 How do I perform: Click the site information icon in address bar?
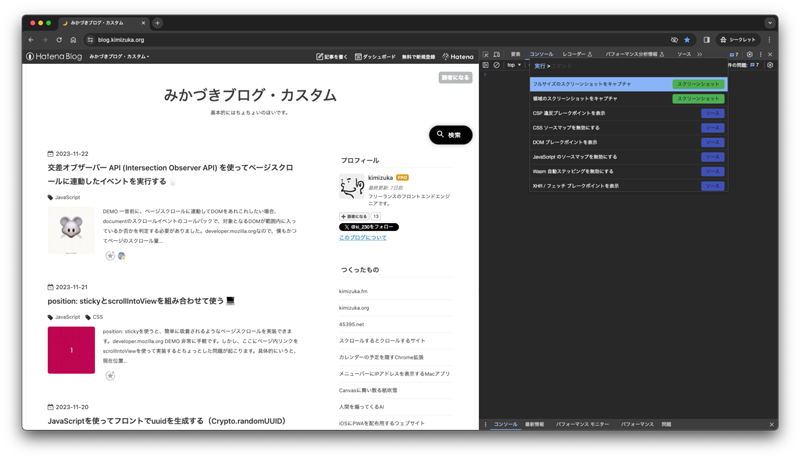click(x=90, y=40)
